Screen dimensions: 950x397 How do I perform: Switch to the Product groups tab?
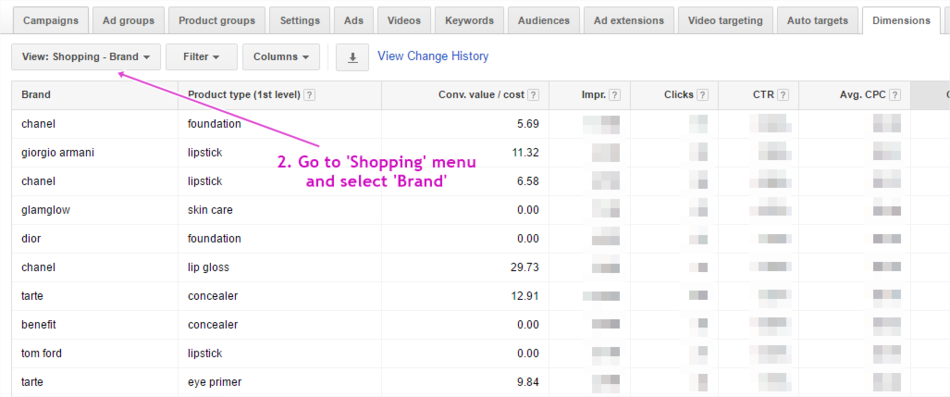coord(217,21)
